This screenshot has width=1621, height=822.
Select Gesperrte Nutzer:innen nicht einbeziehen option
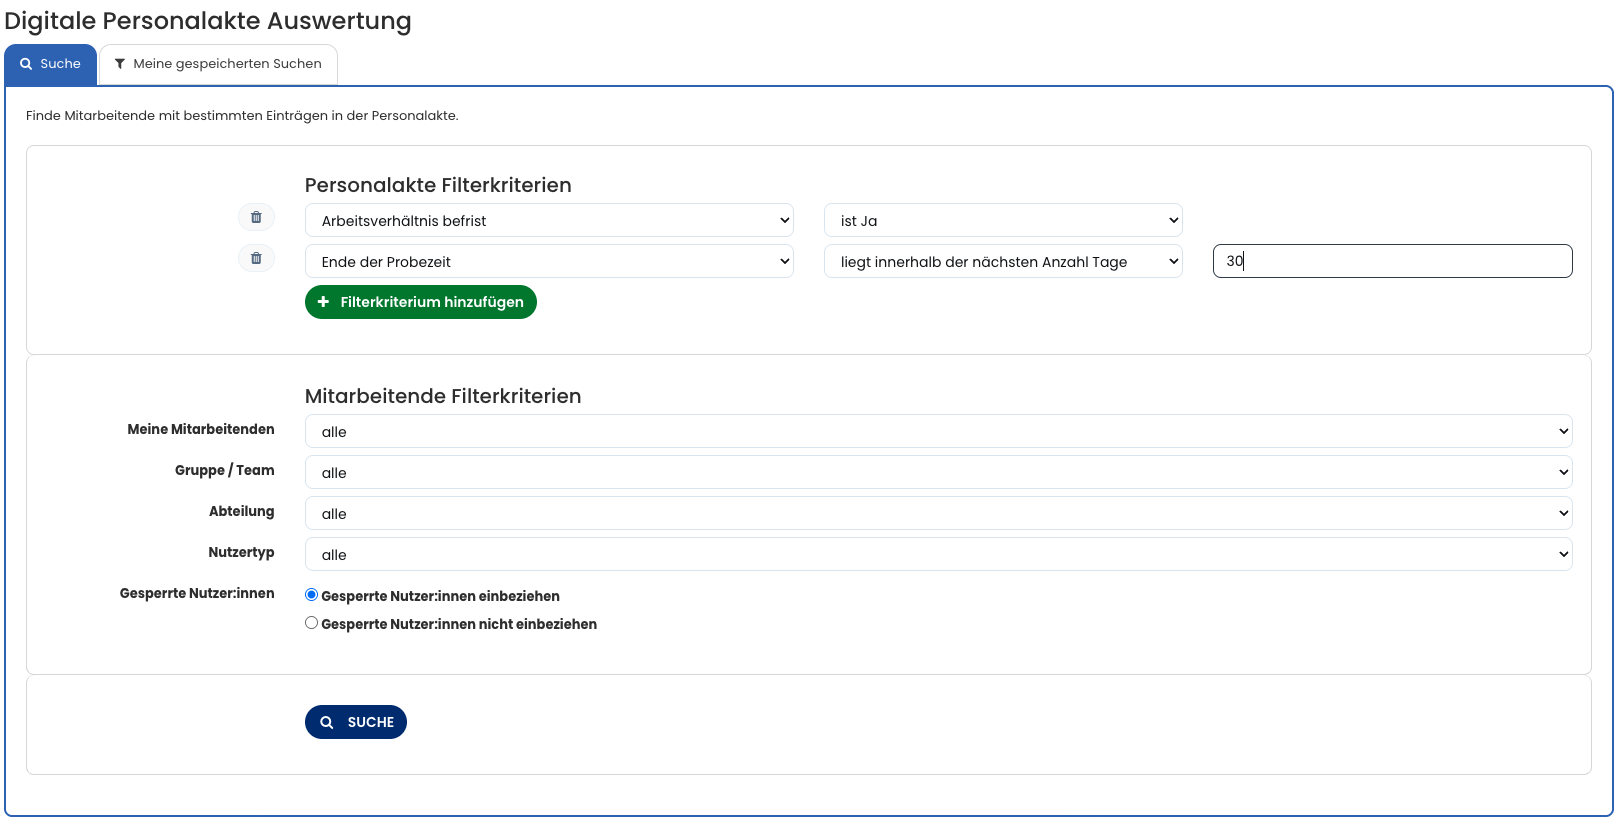312,623
